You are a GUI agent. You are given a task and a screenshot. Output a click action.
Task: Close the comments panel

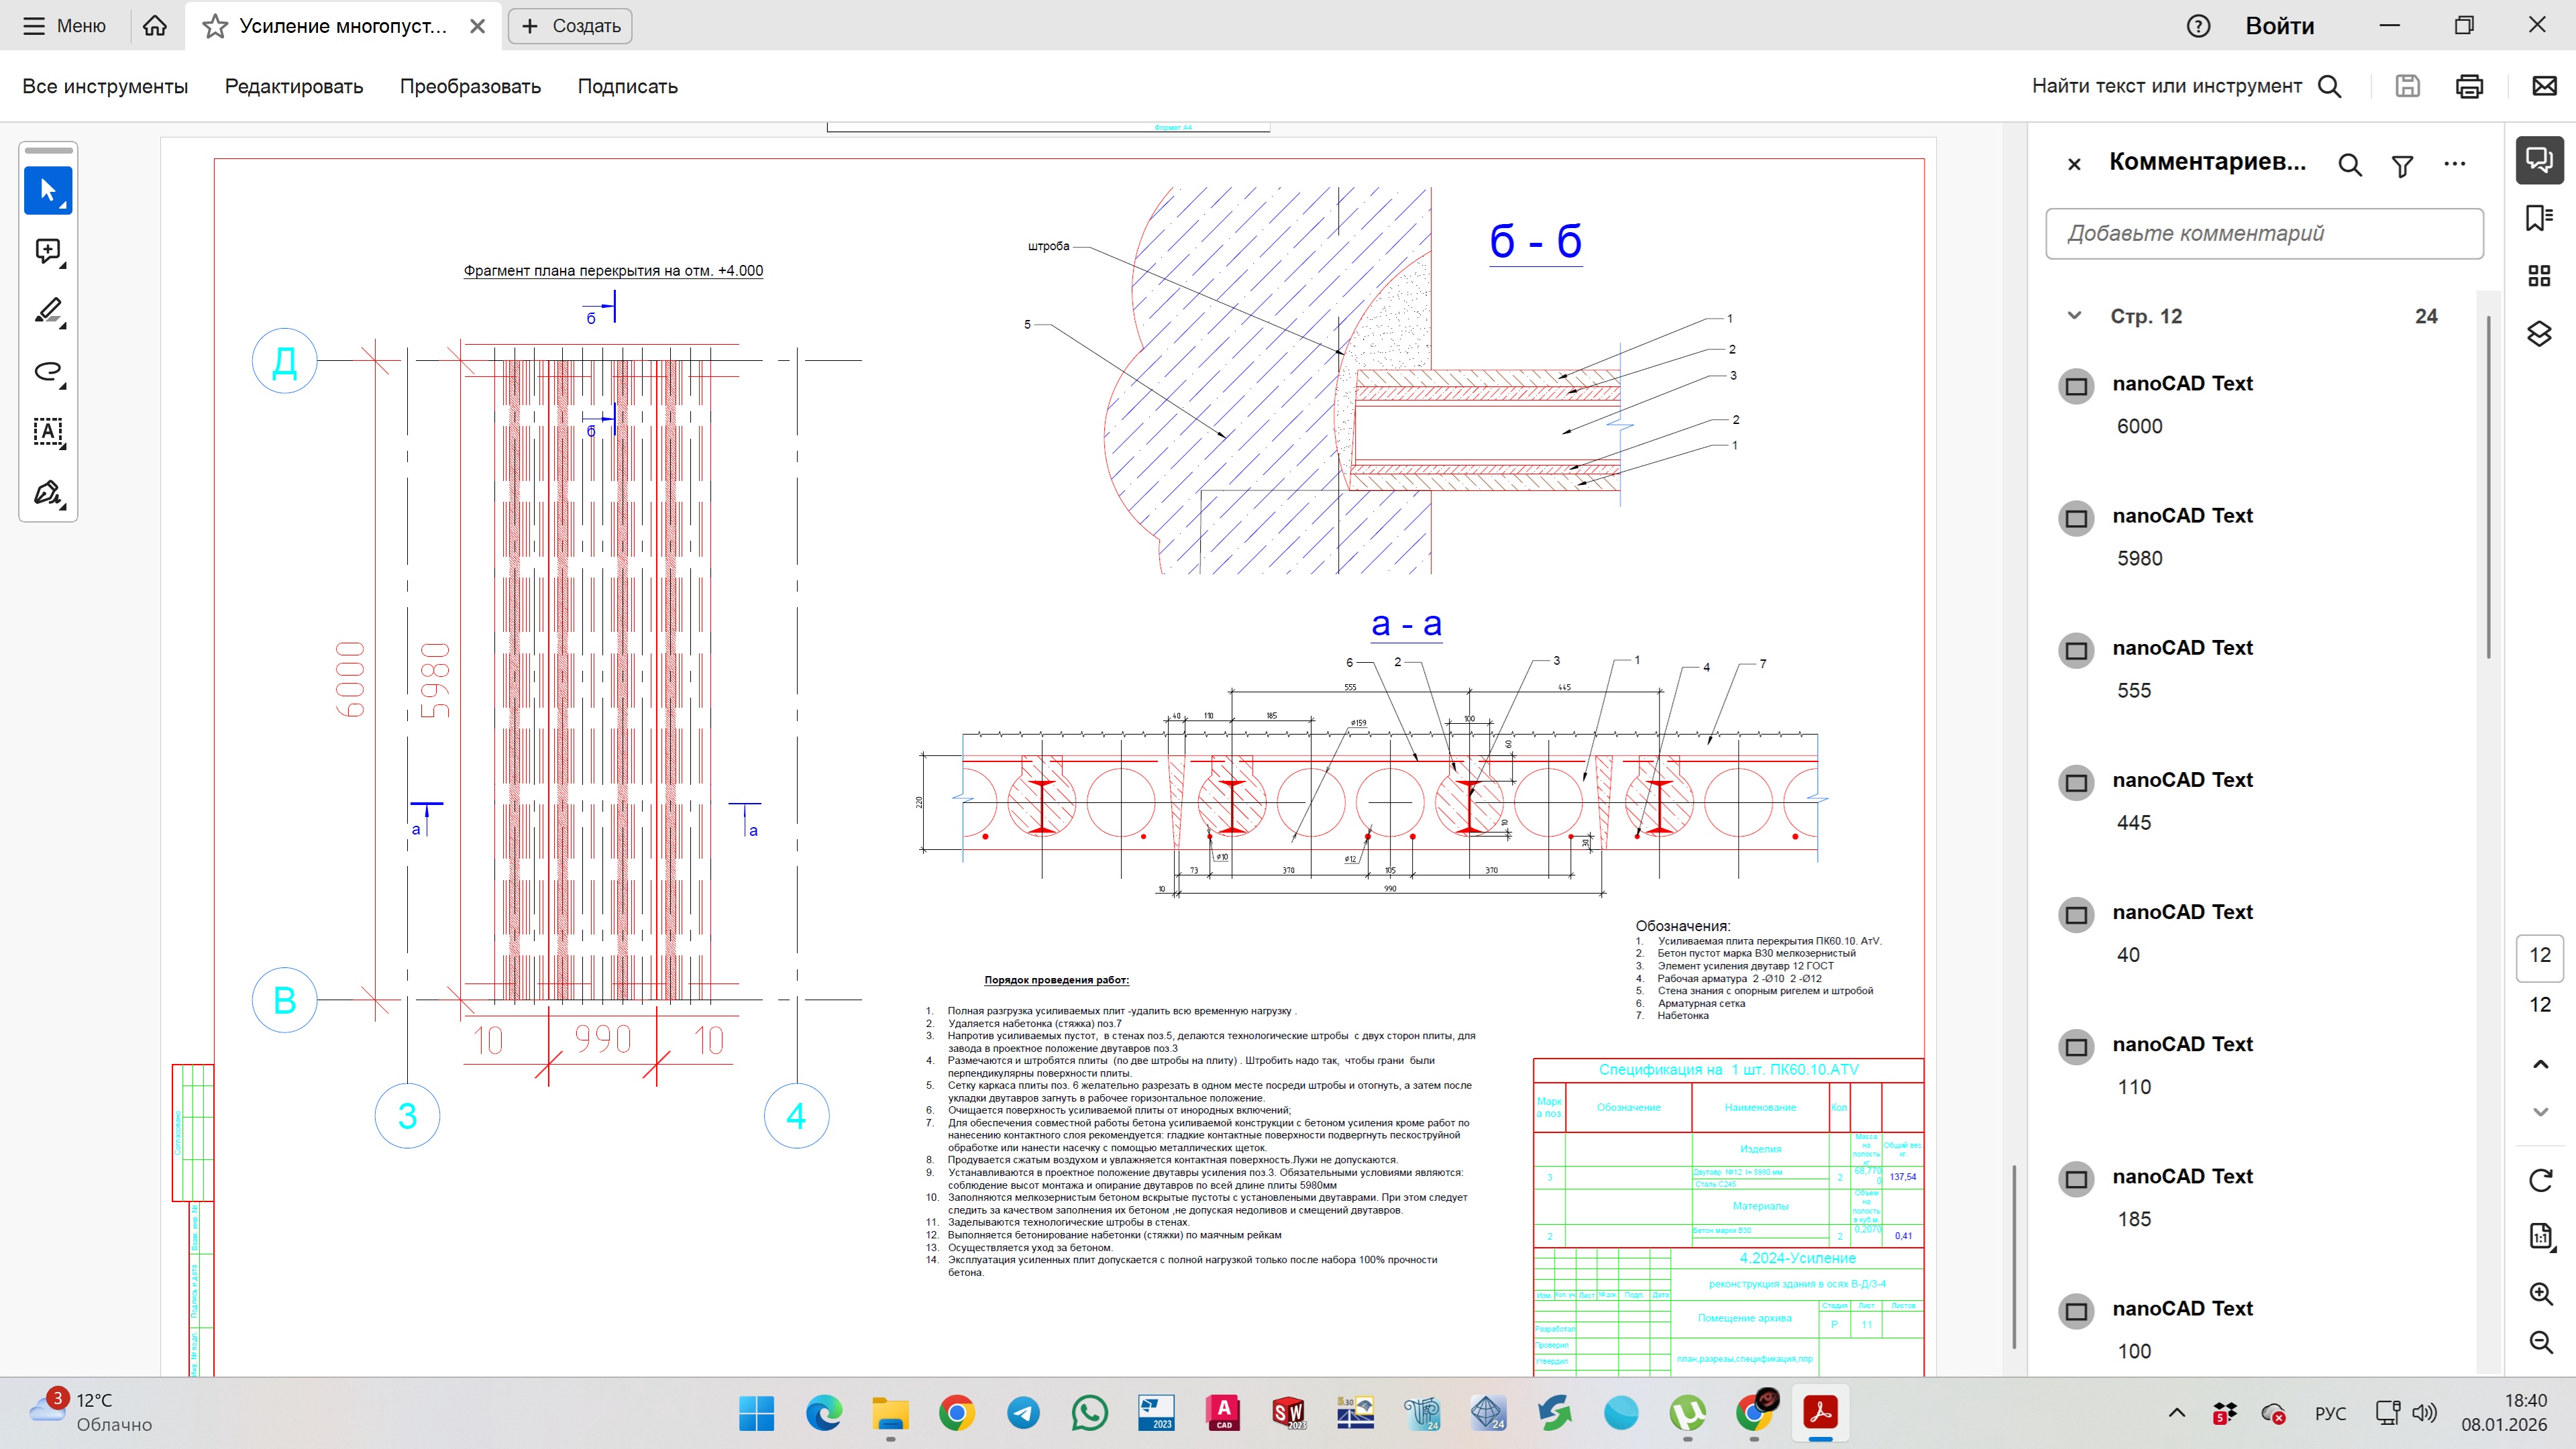point(2074,164)
